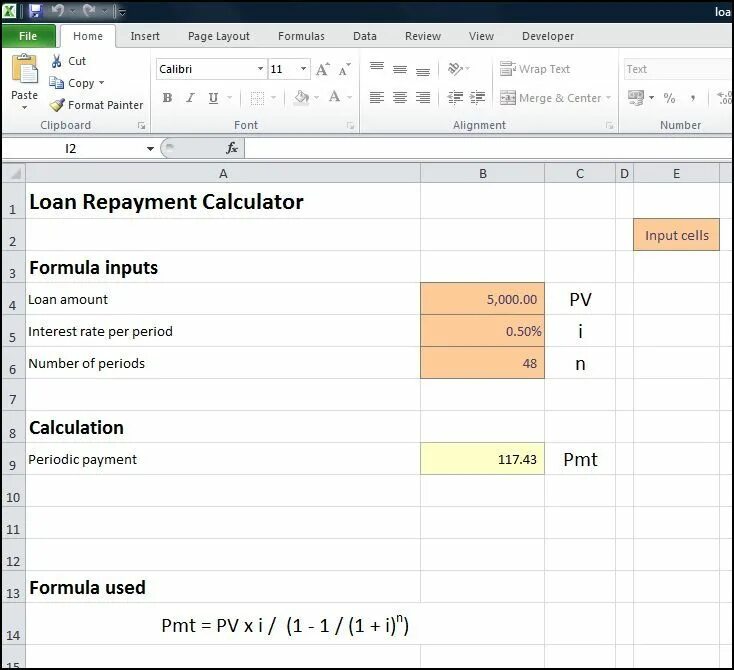Image resolution: width=734 pixels, height=670 pixels.
Task: Expand the Copy dropdown arrow
Action: 101,83
